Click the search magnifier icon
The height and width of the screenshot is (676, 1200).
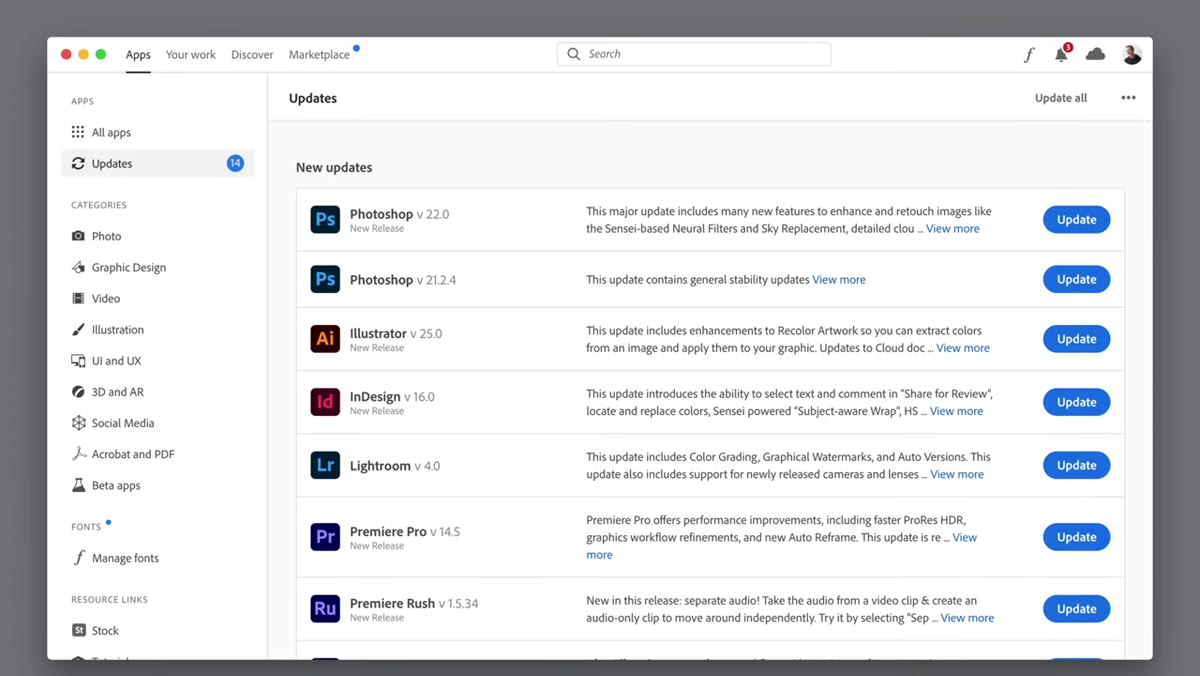coord(573,54)
